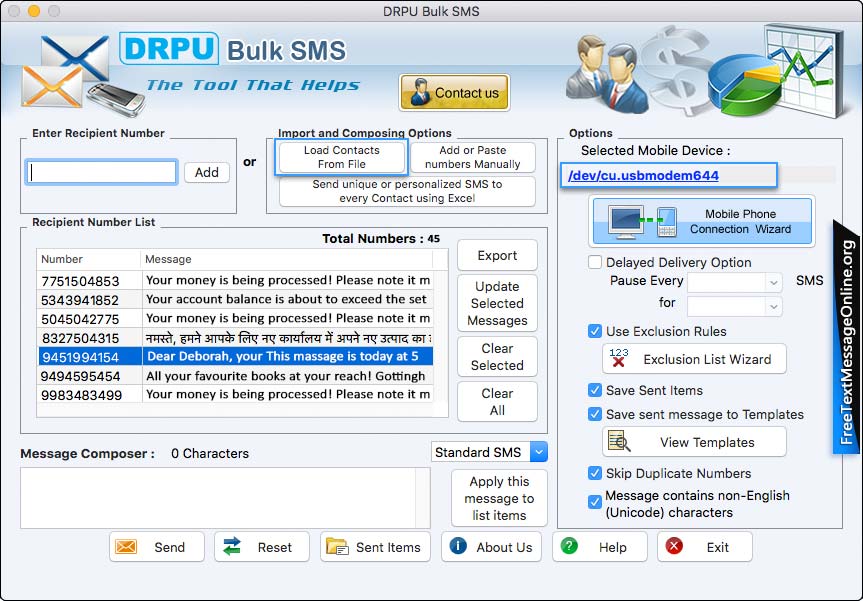Click the Clear All button
Screen dimensions: 863x601
click(497, 402)
